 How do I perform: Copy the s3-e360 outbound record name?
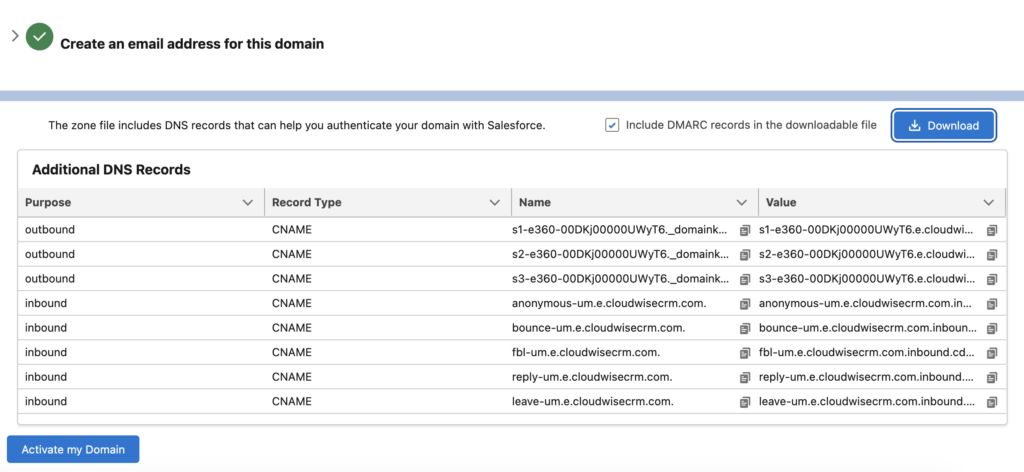point(744,279)
